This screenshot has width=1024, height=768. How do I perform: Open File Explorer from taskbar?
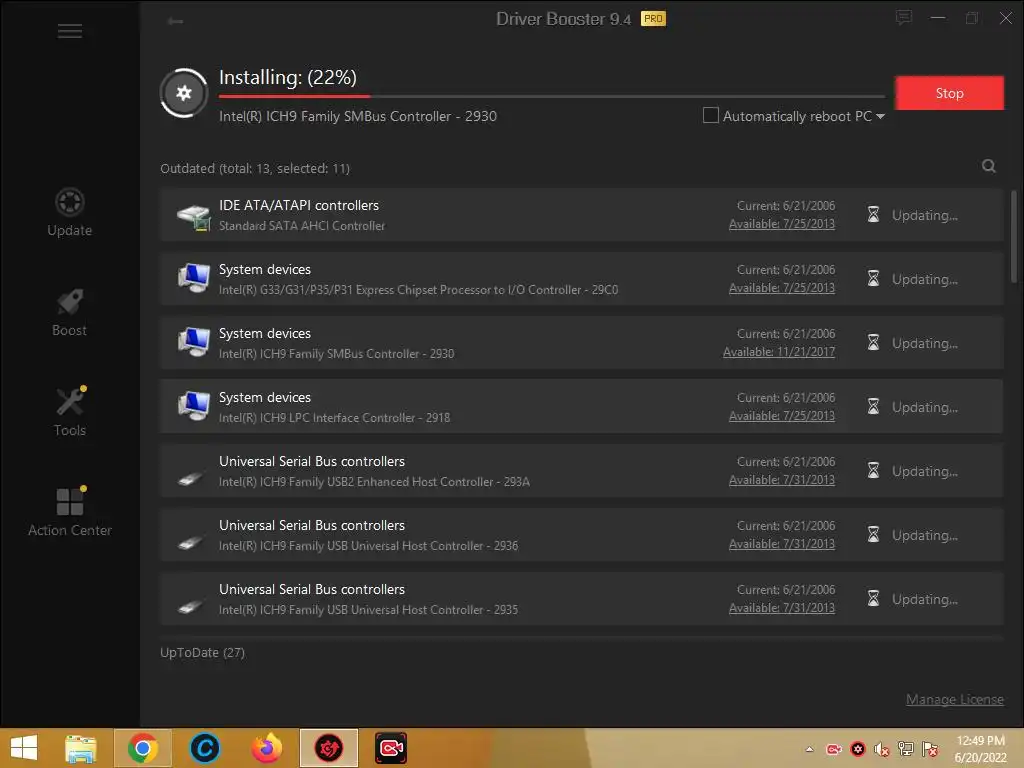click(x=80, y=748)
